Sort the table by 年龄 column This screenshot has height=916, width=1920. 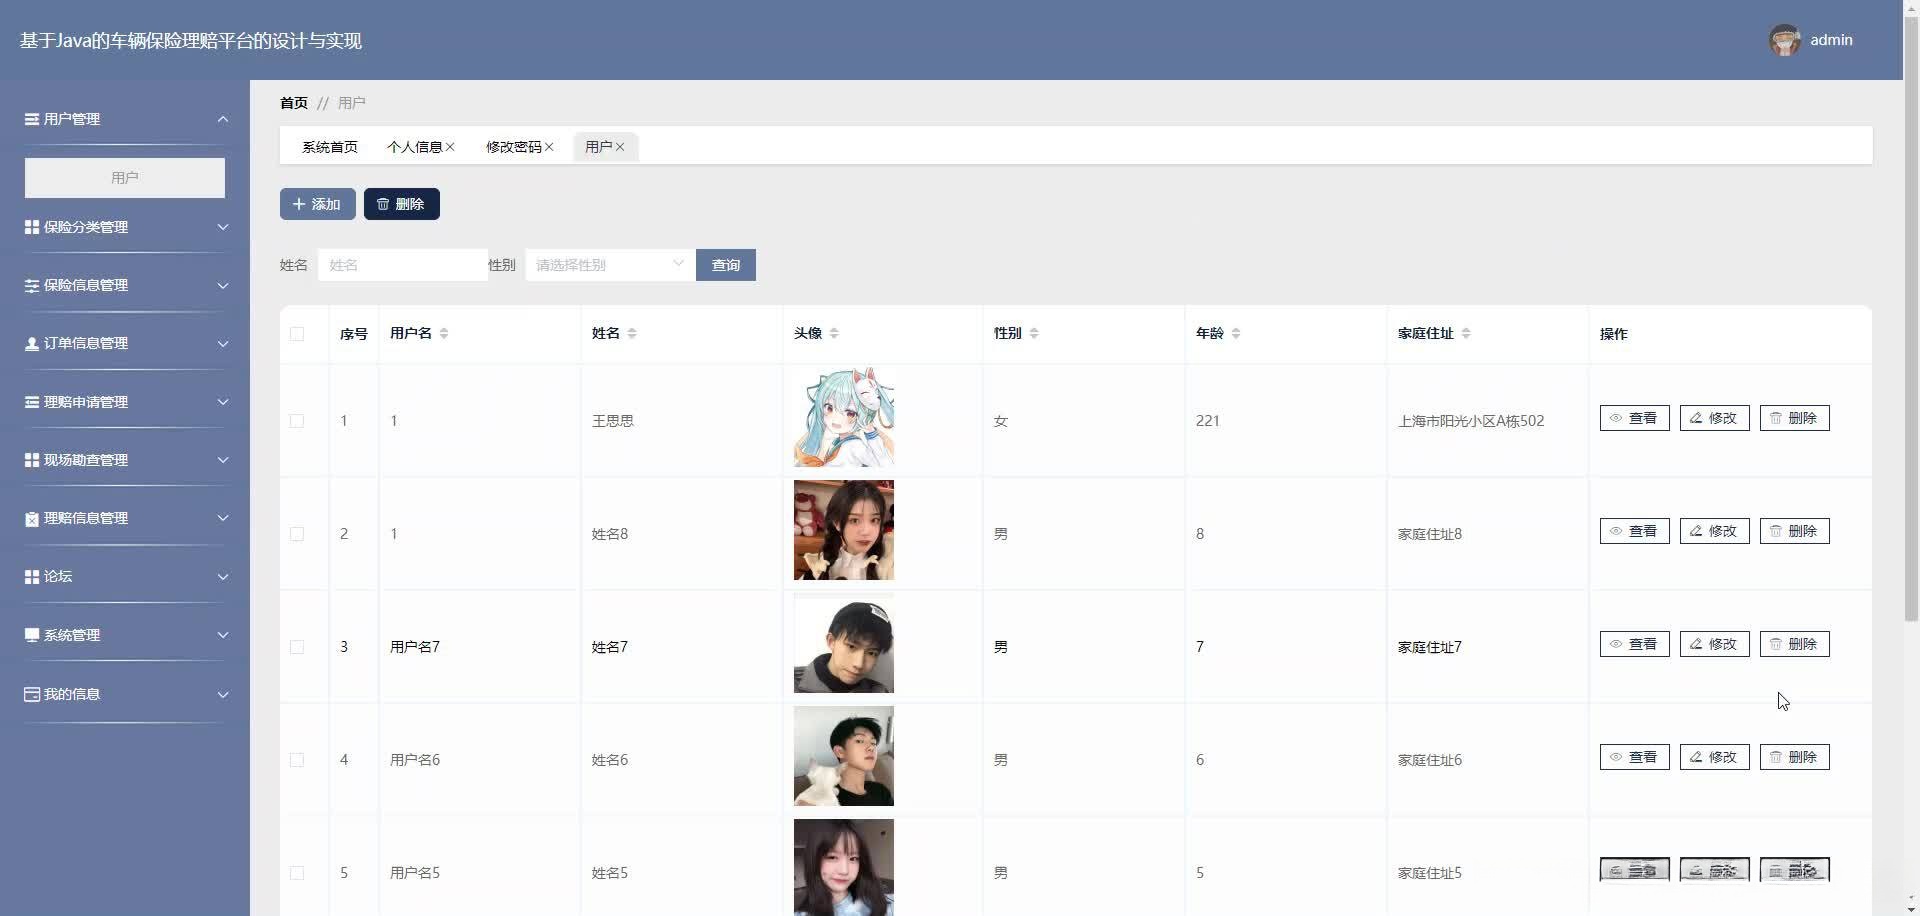1236,333
